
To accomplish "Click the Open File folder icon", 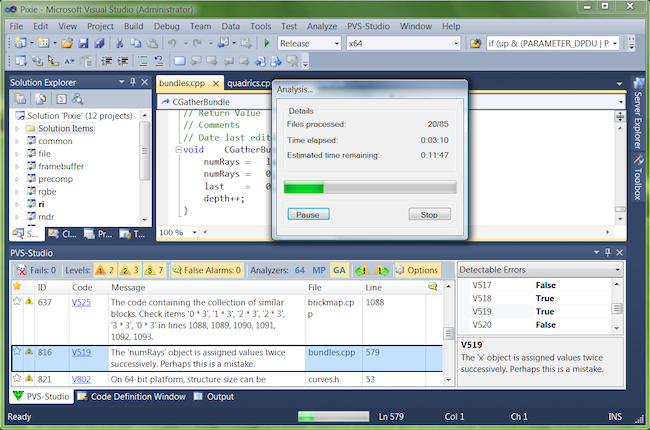I will tap(67, 43).
